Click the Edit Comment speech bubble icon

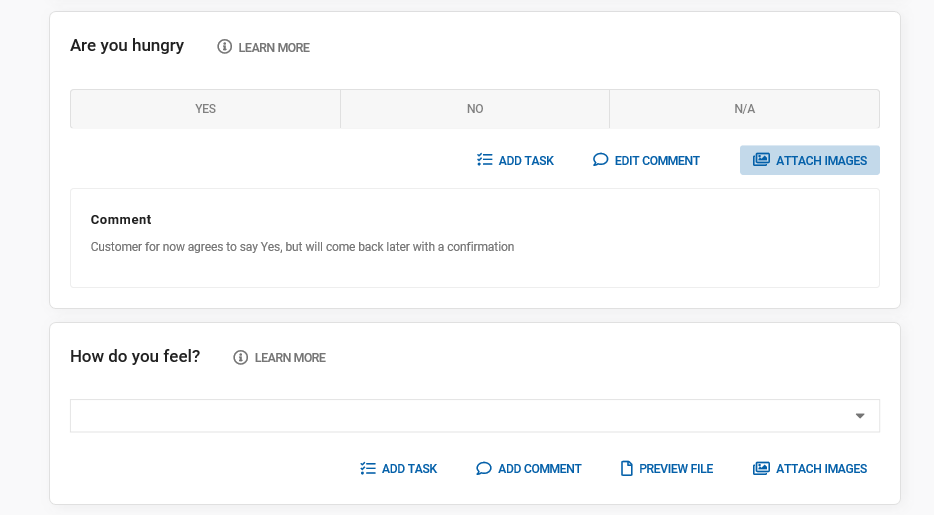[x=601, y=160]
